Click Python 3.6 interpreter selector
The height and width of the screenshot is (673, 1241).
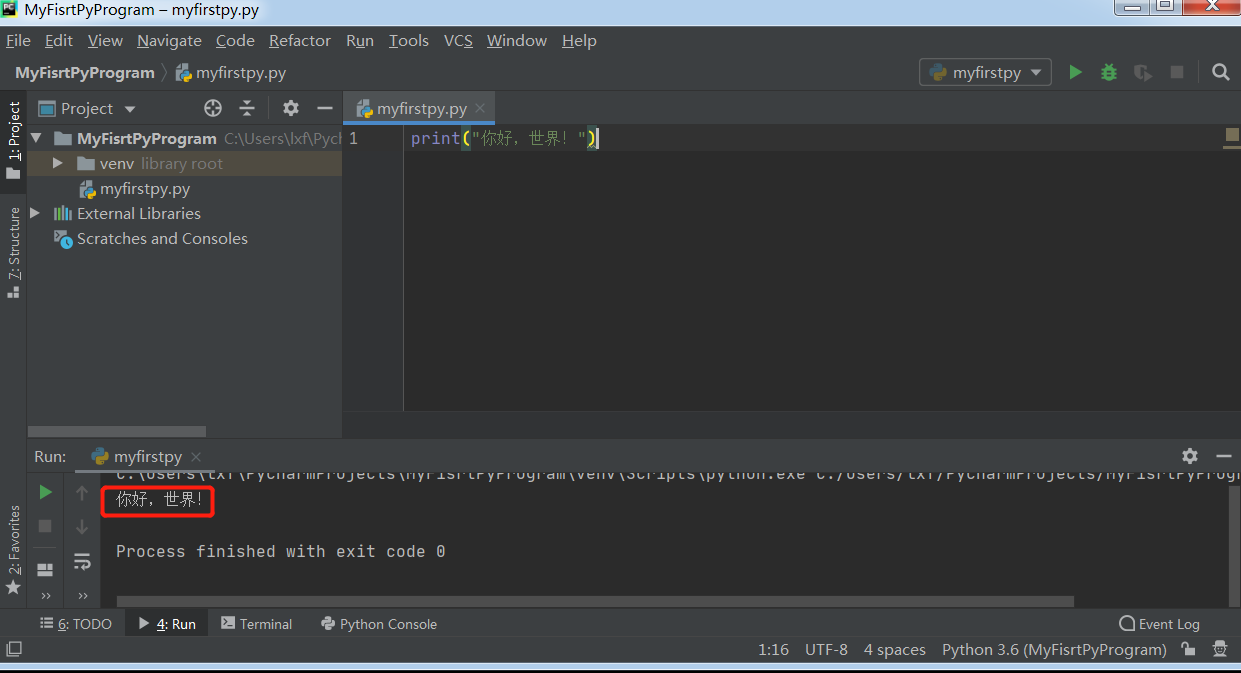pyautogui.click(x=1054, y=649)
